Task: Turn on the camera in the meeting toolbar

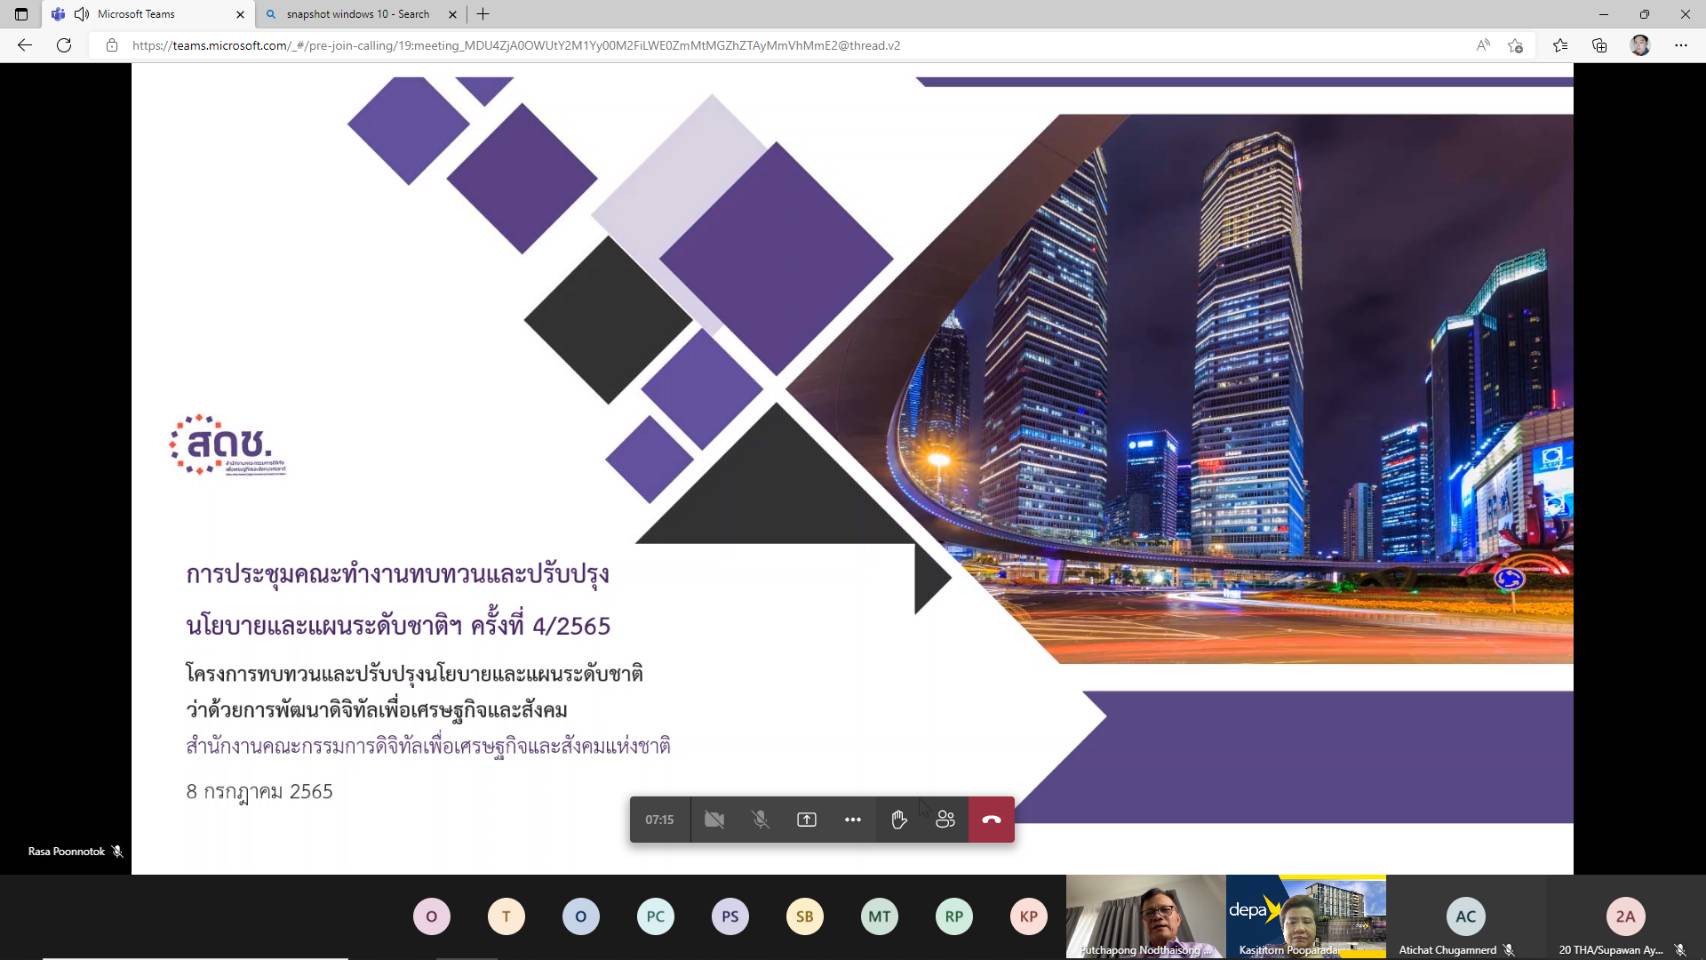Action: pos(714,819)
